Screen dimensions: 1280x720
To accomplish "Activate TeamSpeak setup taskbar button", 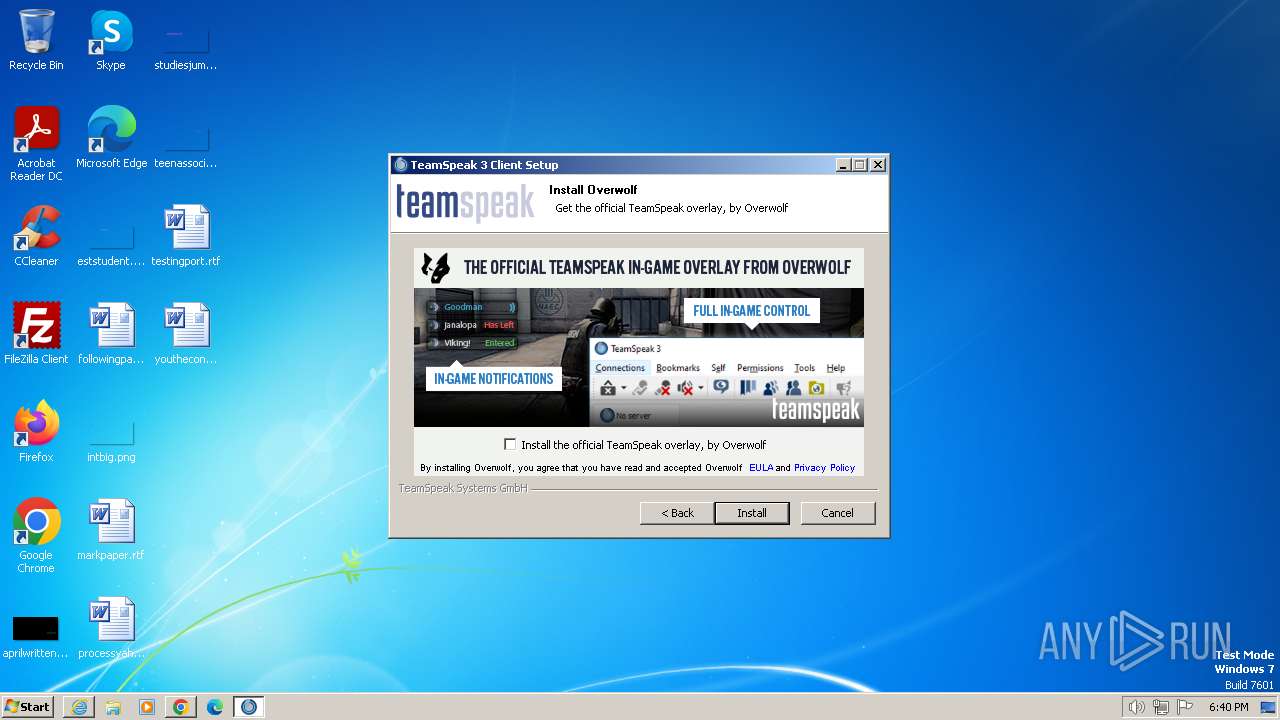I will (x=249, y=706).
